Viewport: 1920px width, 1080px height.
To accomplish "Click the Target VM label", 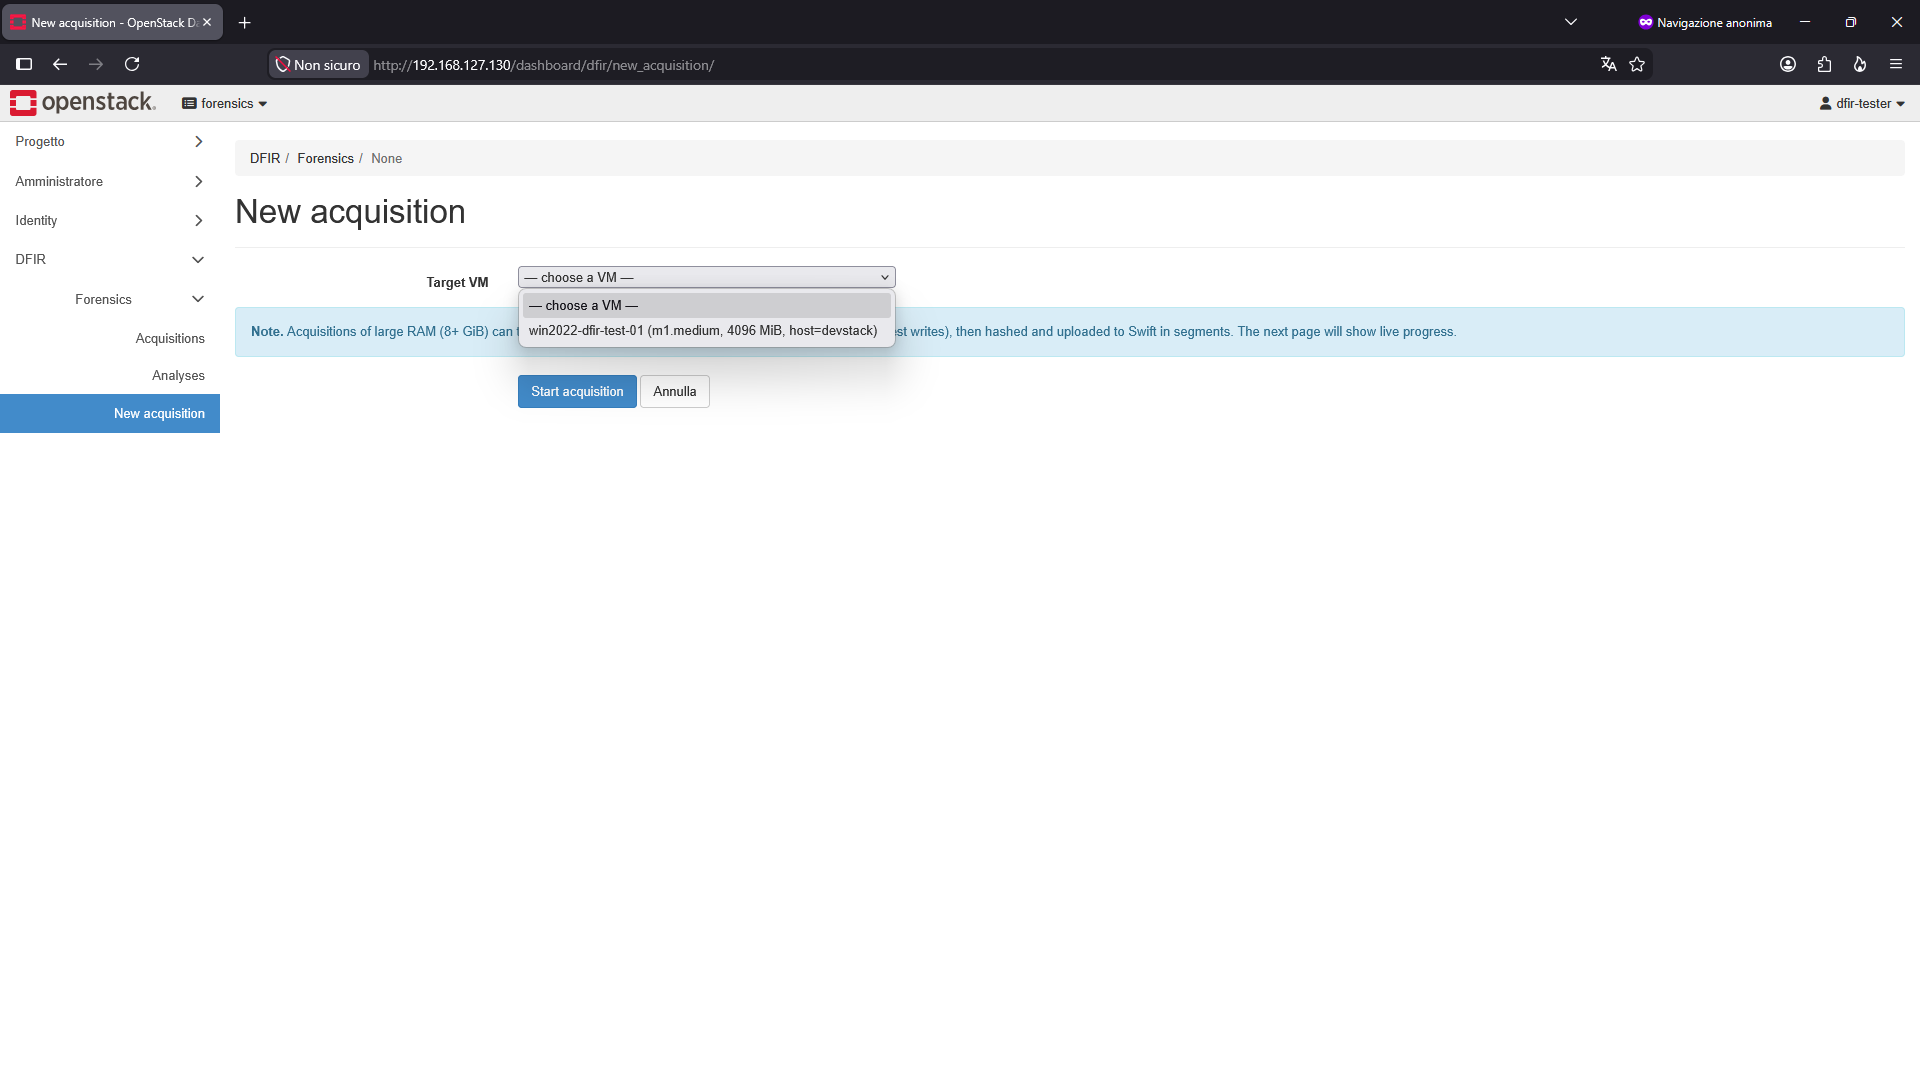I will pyautogui.click(x=457, y=282).
